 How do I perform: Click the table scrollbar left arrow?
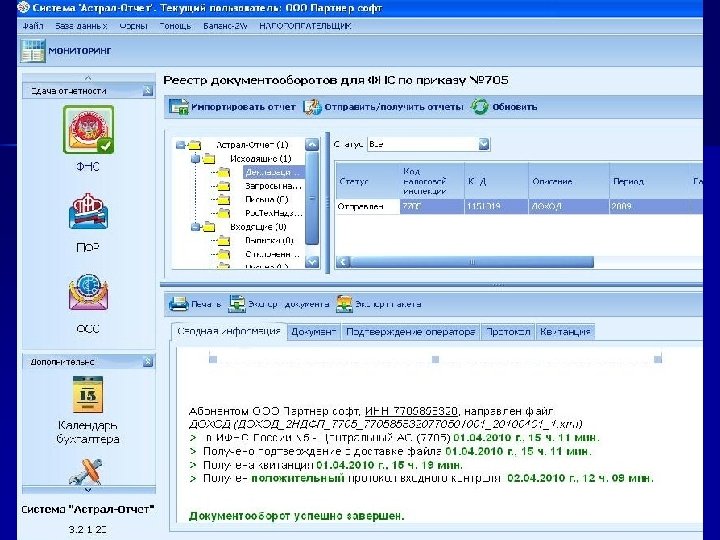tap(343, 262)
